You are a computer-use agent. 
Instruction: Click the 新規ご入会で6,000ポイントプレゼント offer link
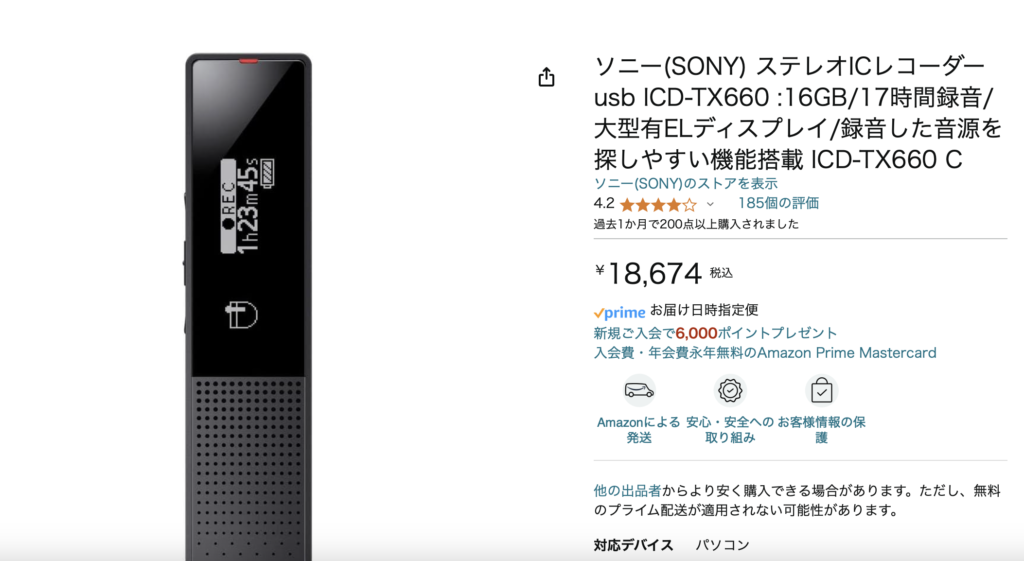(x=715, y=333)
